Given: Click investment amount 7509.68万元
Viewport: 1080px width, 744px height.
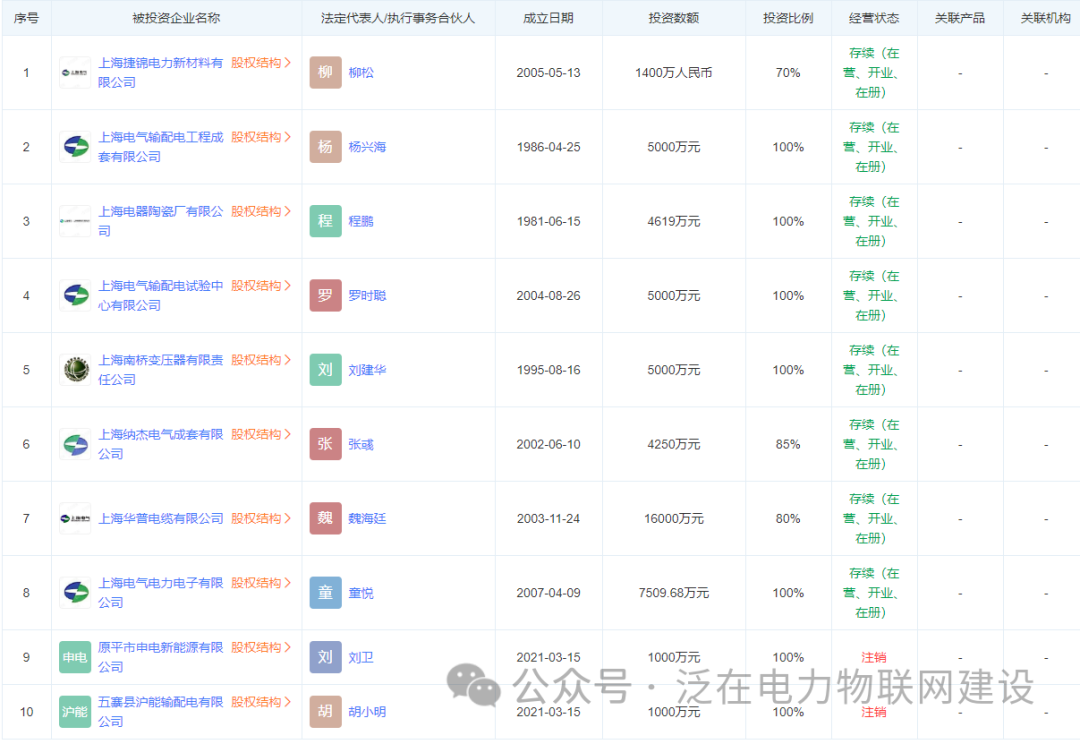Looking at the screenshot, I should pos(674,592).
